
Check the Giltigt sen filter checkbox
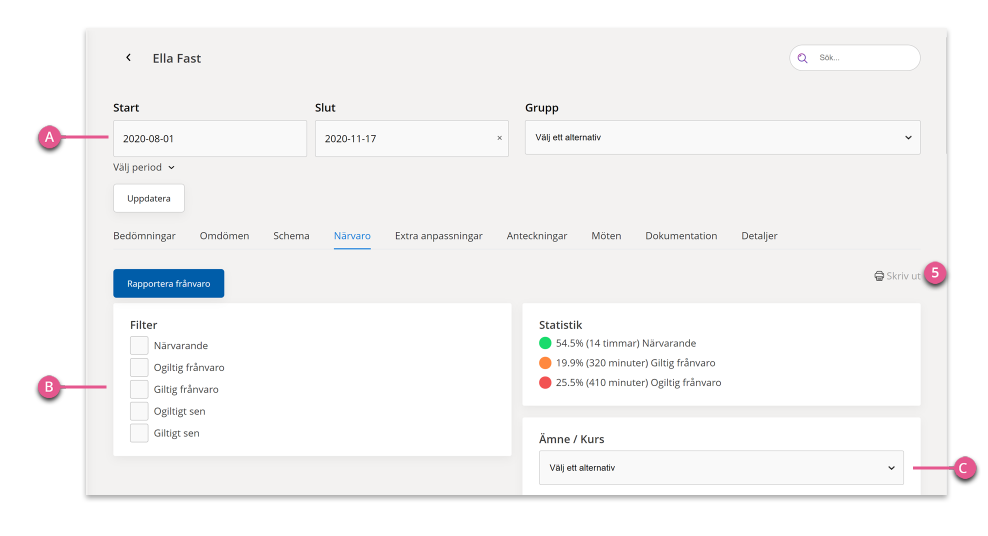139,433
